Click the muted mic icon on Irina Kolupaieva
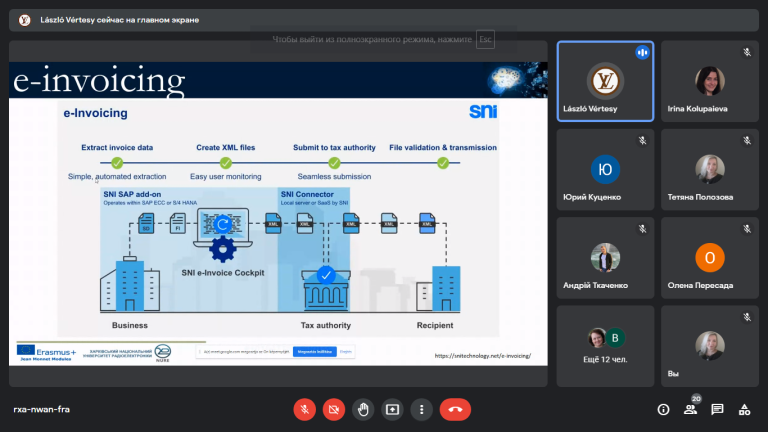This screenshot has height=432, width=768. click(746, 52)
